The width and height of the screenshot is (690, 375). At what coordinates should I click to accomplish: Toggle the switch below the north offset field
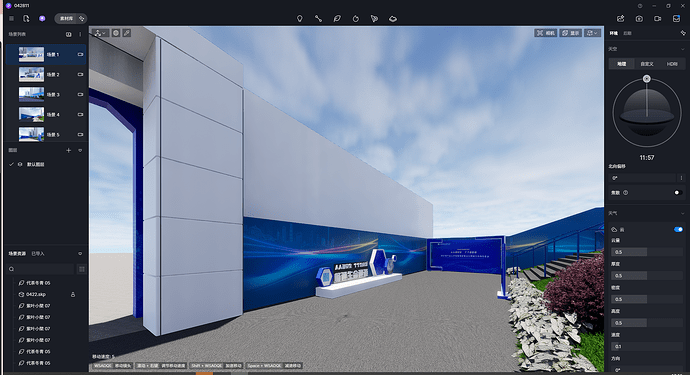678,192
